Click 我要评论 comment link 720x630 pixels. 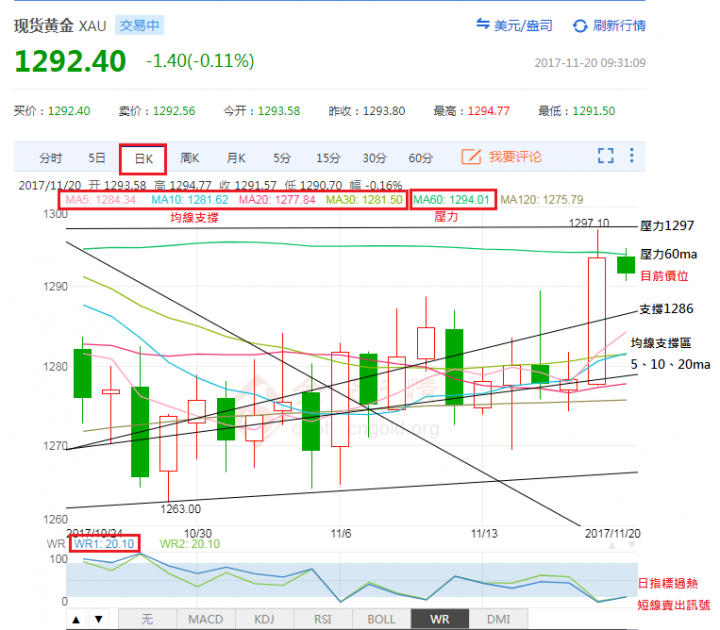(x=515, y=157)
